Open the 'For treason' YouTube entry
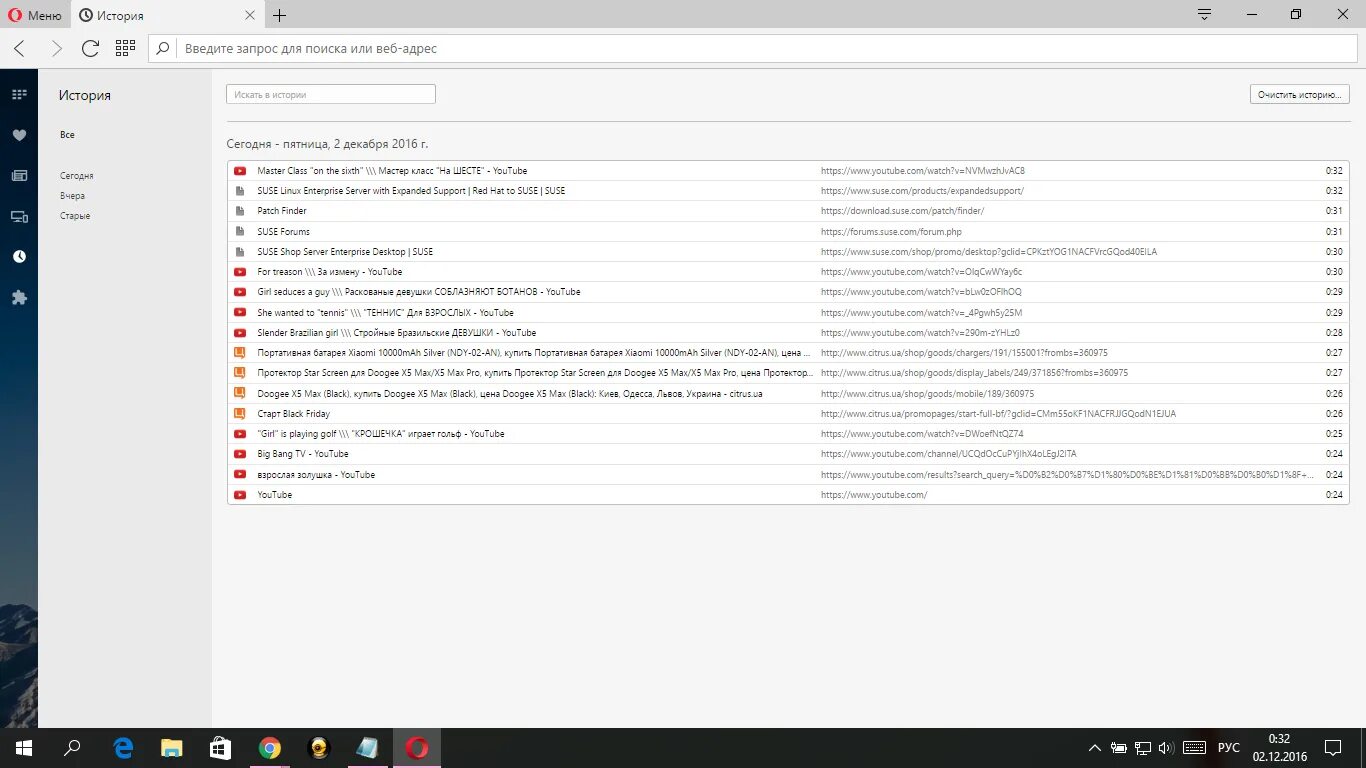 tap(788, 272)
